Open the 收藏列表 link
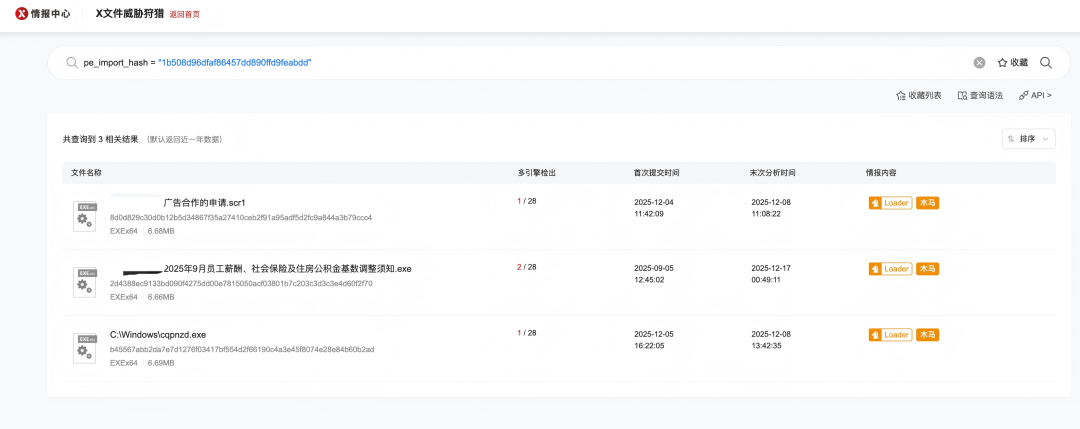This screenshot has width=1080, height=429. tap(918, 96)
